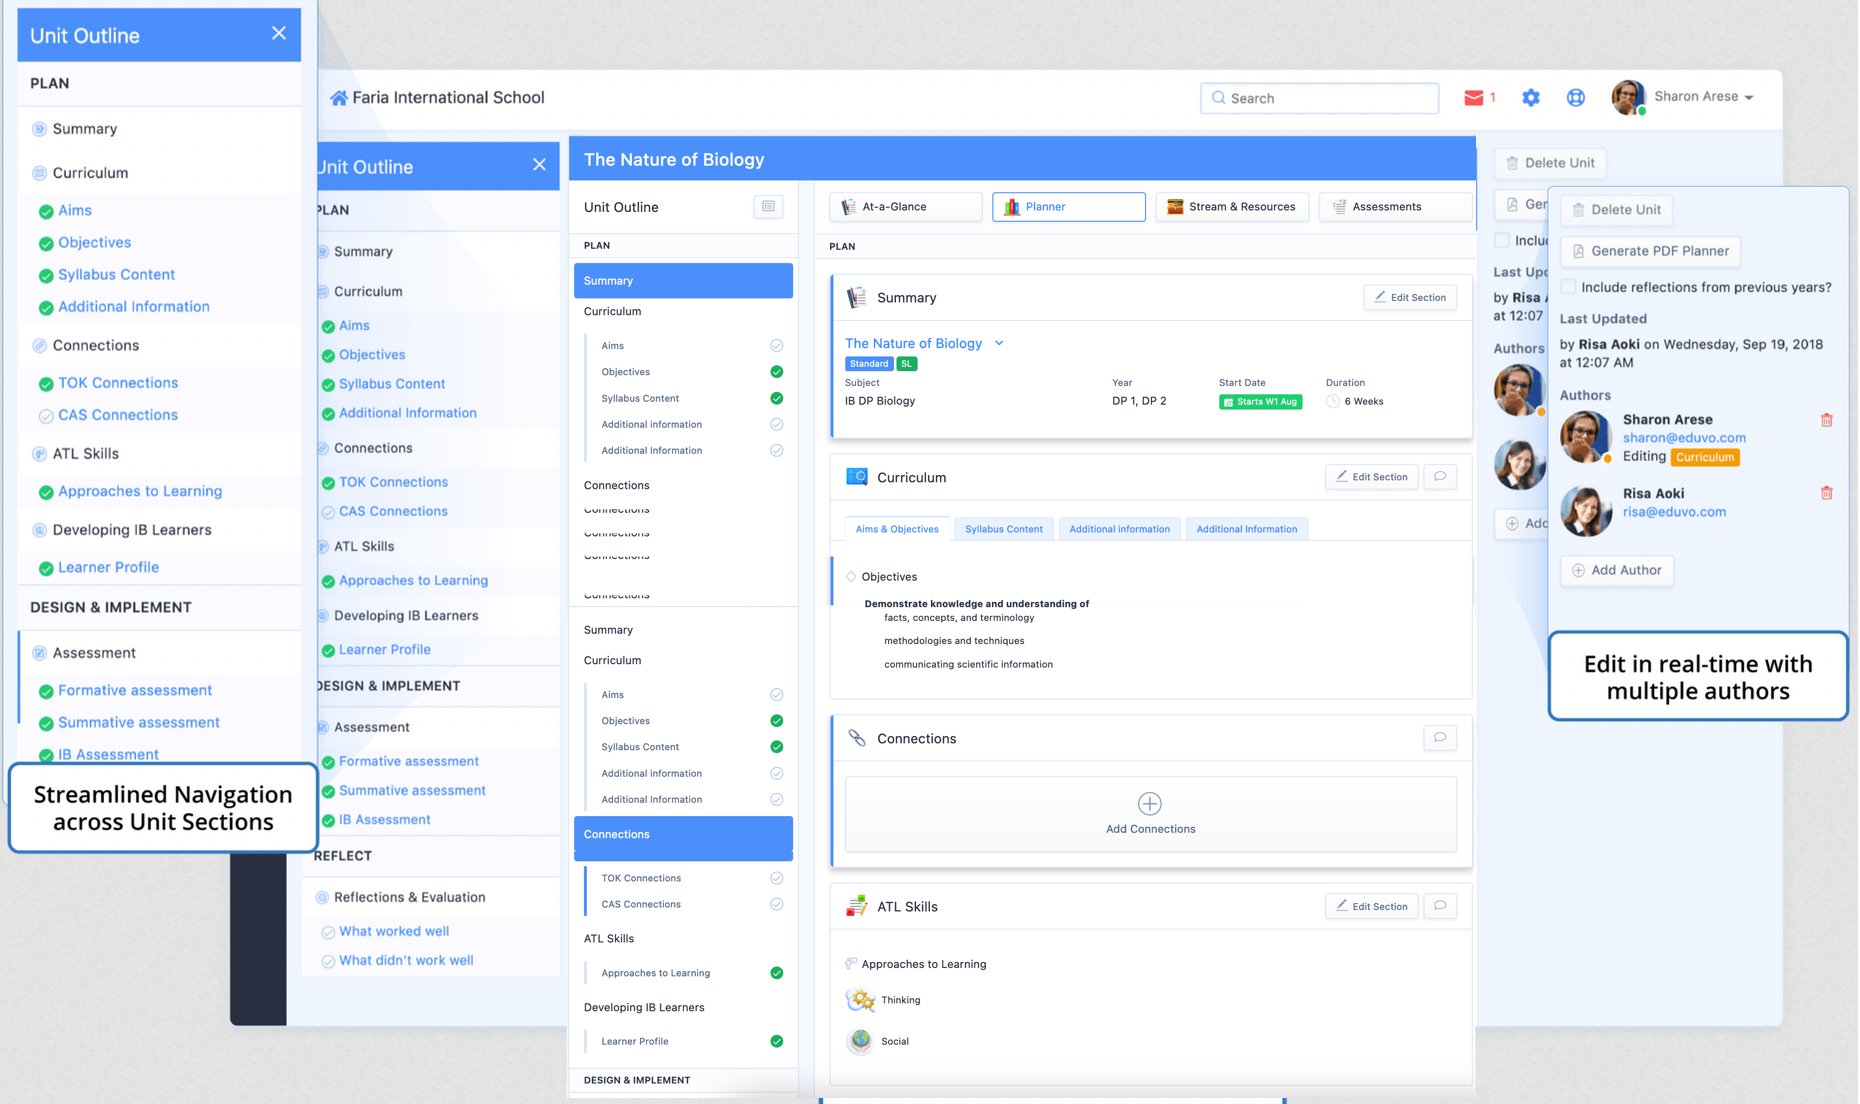Click Edit Section in the Summary card
This screenshot has height=1104, width=1860.
point(1410,297)
